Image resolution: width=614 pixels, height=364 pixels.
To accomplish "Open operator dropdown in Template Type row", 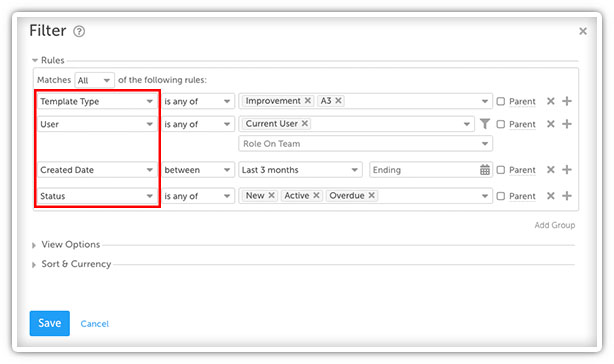I will (198, 101).
